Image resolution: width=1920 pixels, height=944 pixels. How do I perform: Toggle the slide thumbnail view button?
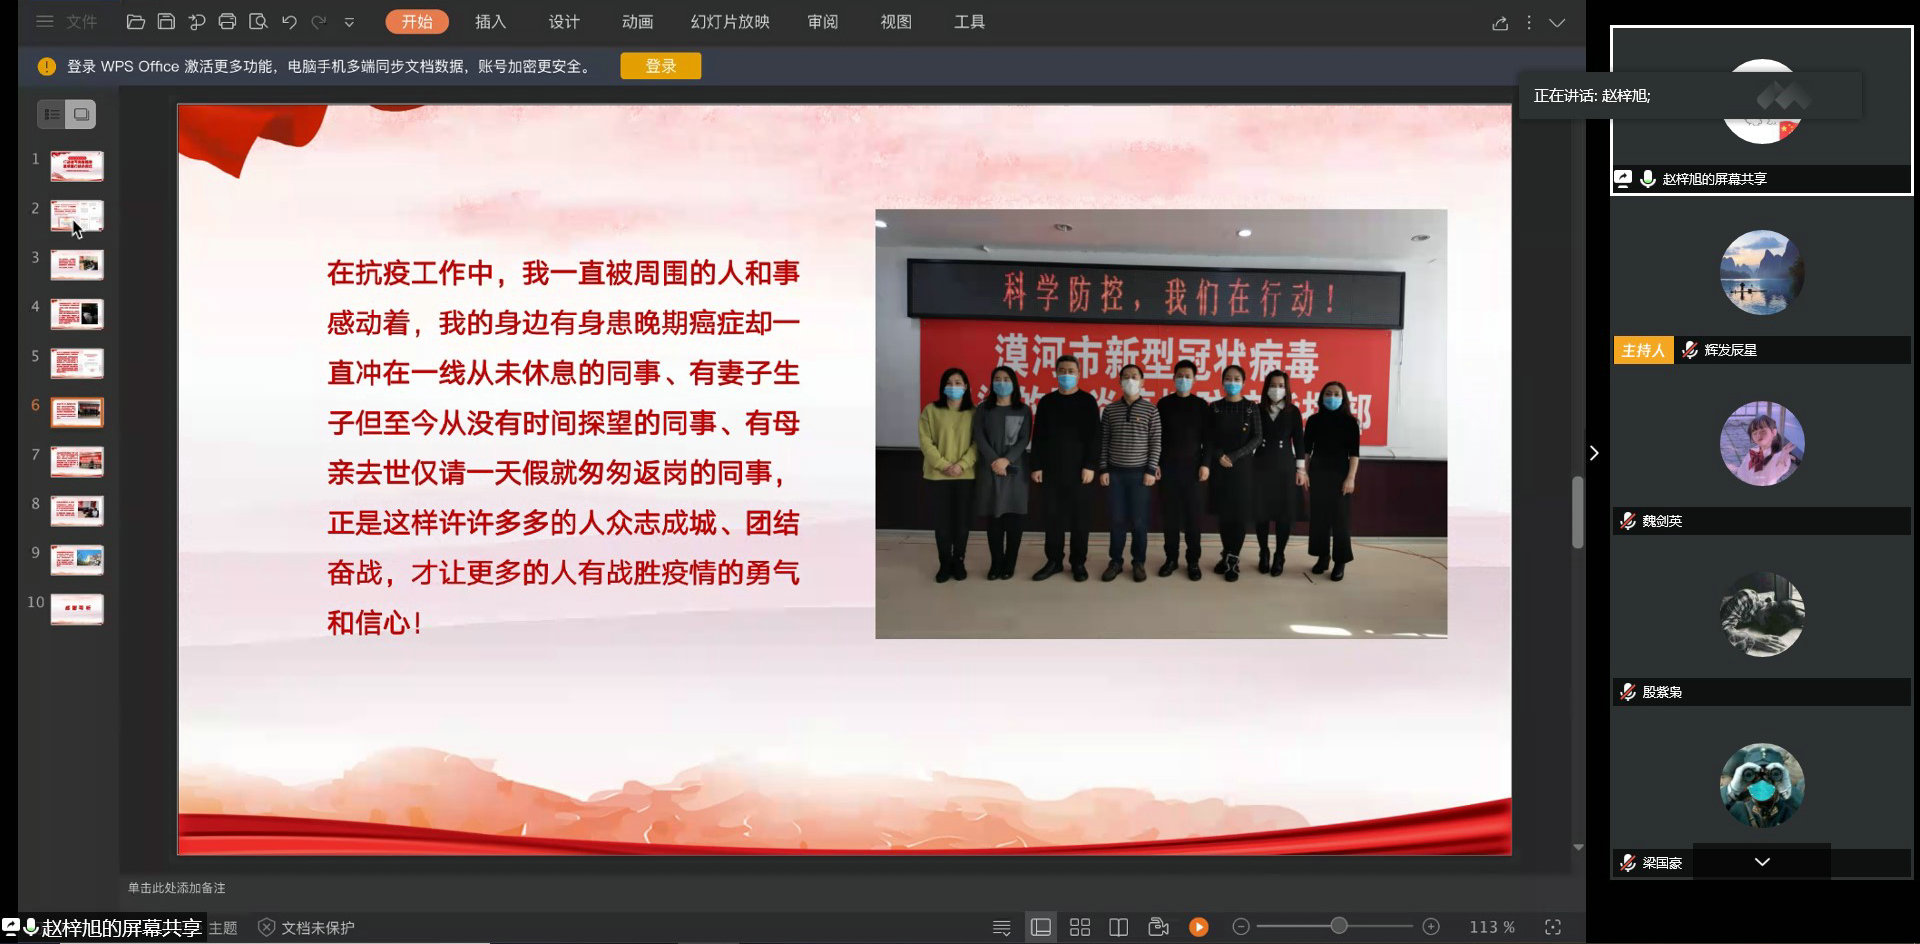(81, 114)
